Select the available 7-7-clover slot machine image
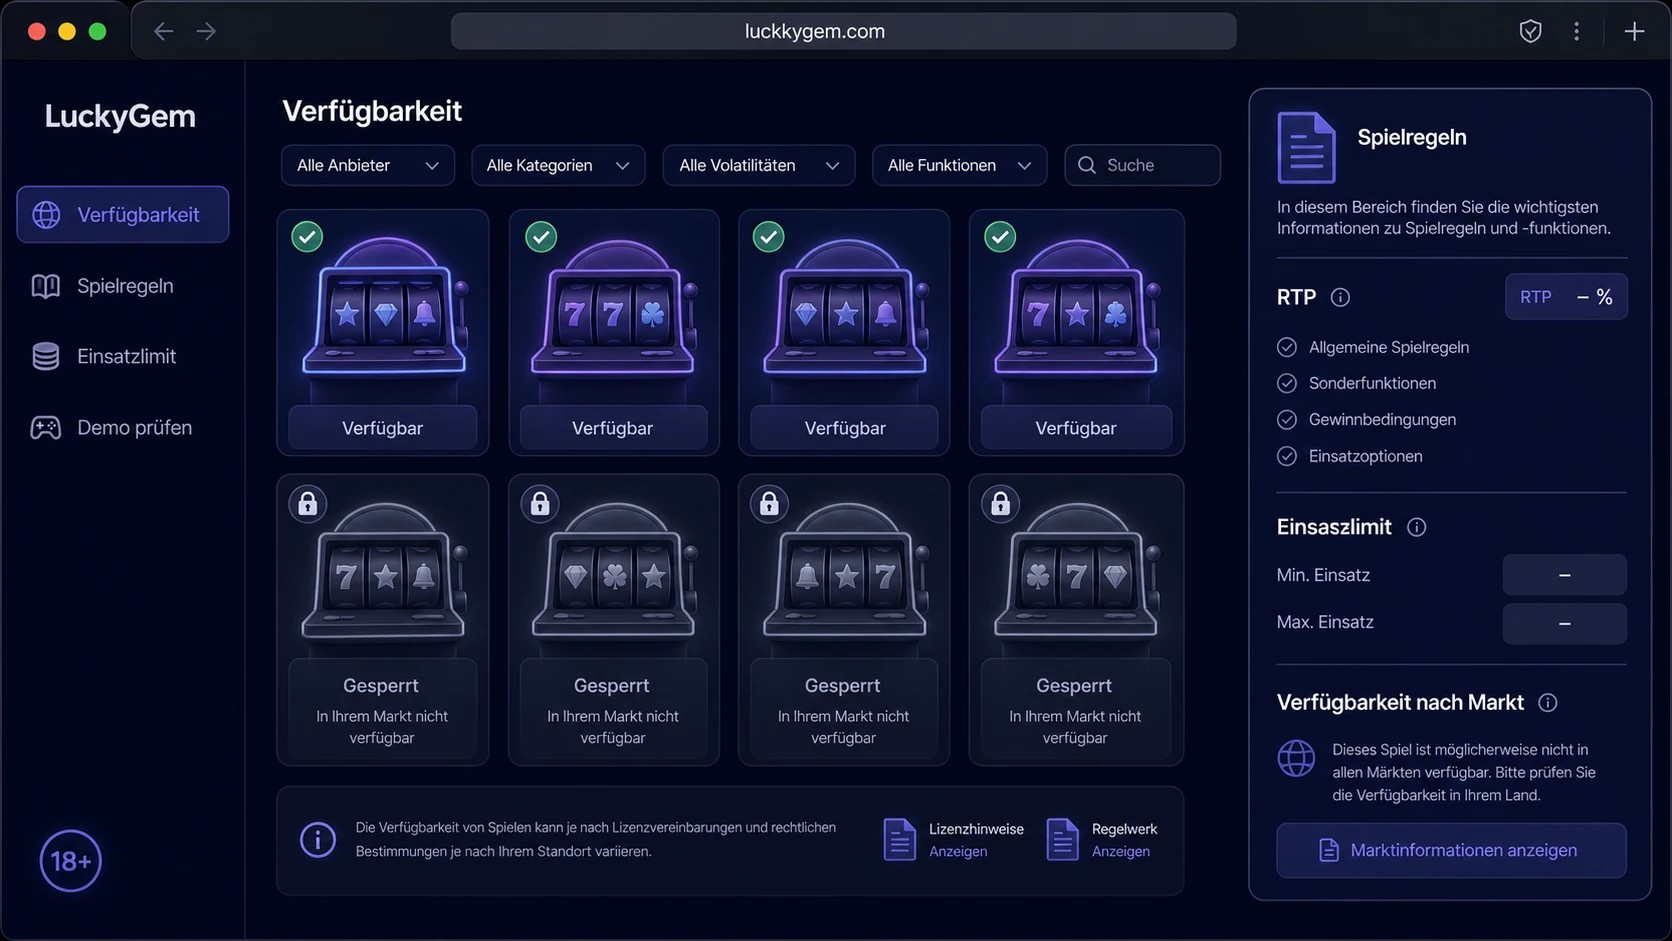This screenshot has width=1672, height=941. click(614, 308)
